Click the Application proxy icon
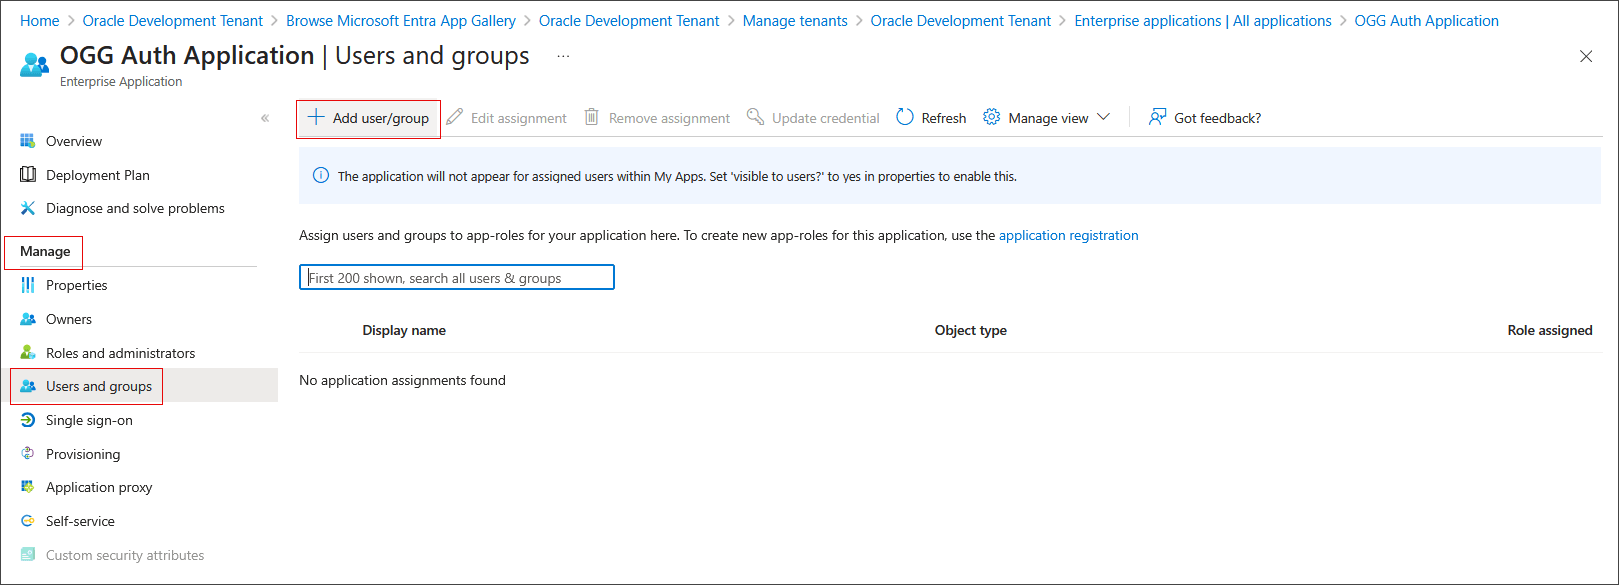The width and height of the screenshot is (1619, 585). 28,487
